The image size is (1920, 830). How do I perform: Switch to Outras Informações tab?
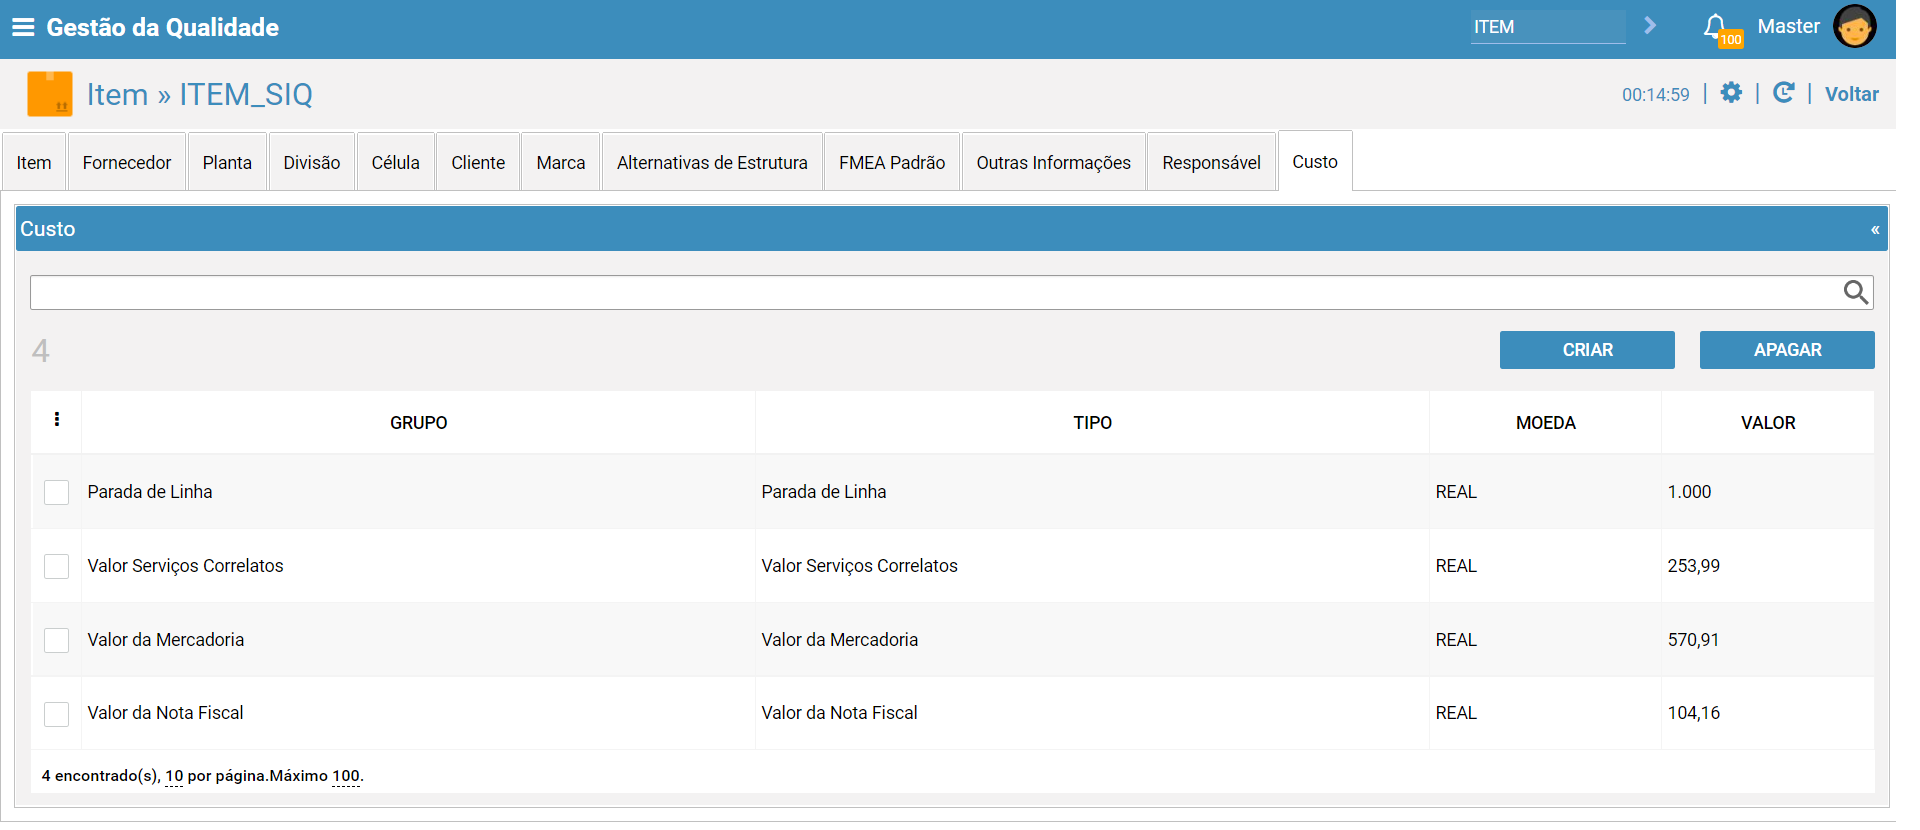[1054, 162]
